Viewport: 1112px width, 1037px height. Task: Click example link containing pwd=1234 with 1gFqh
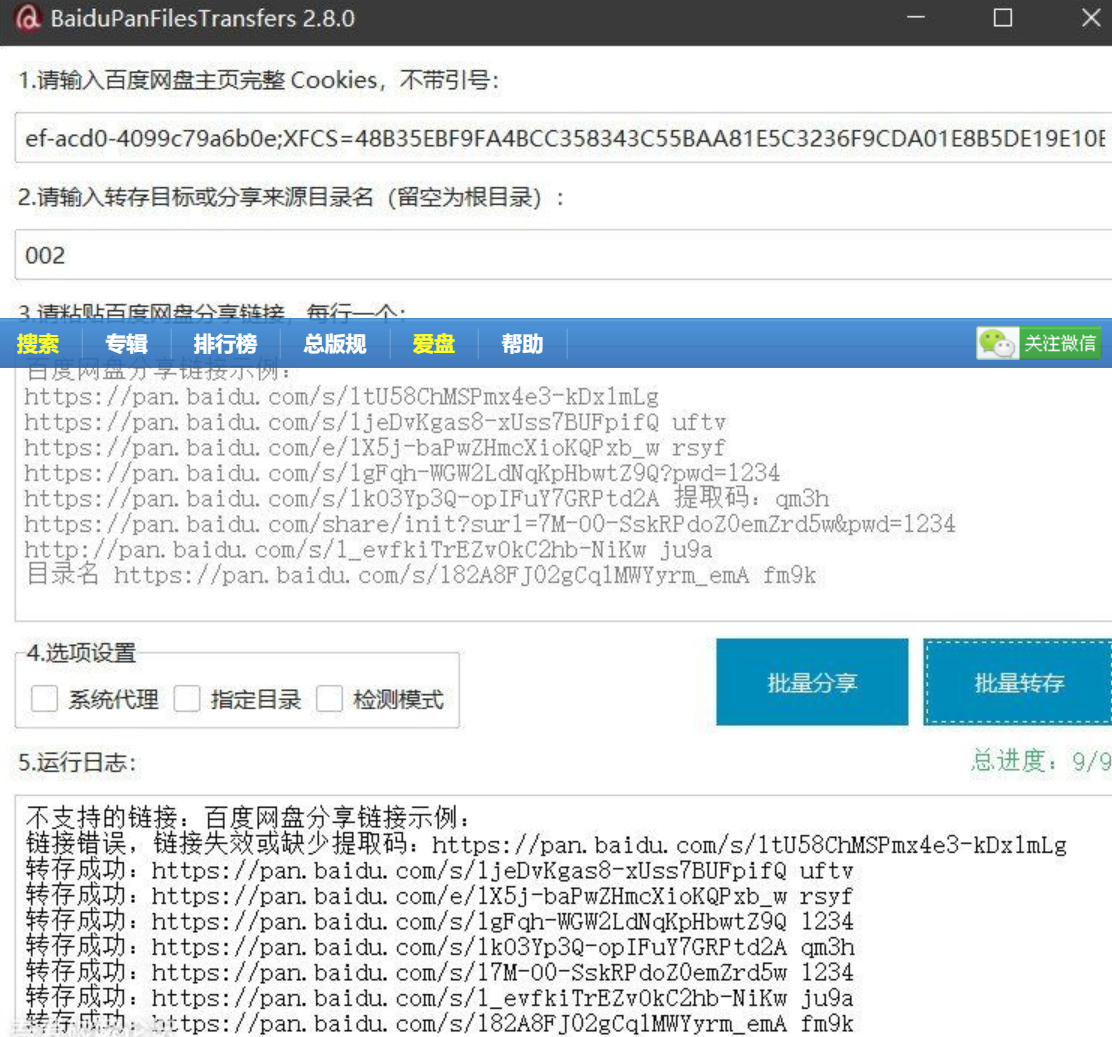tap(402, 473)
